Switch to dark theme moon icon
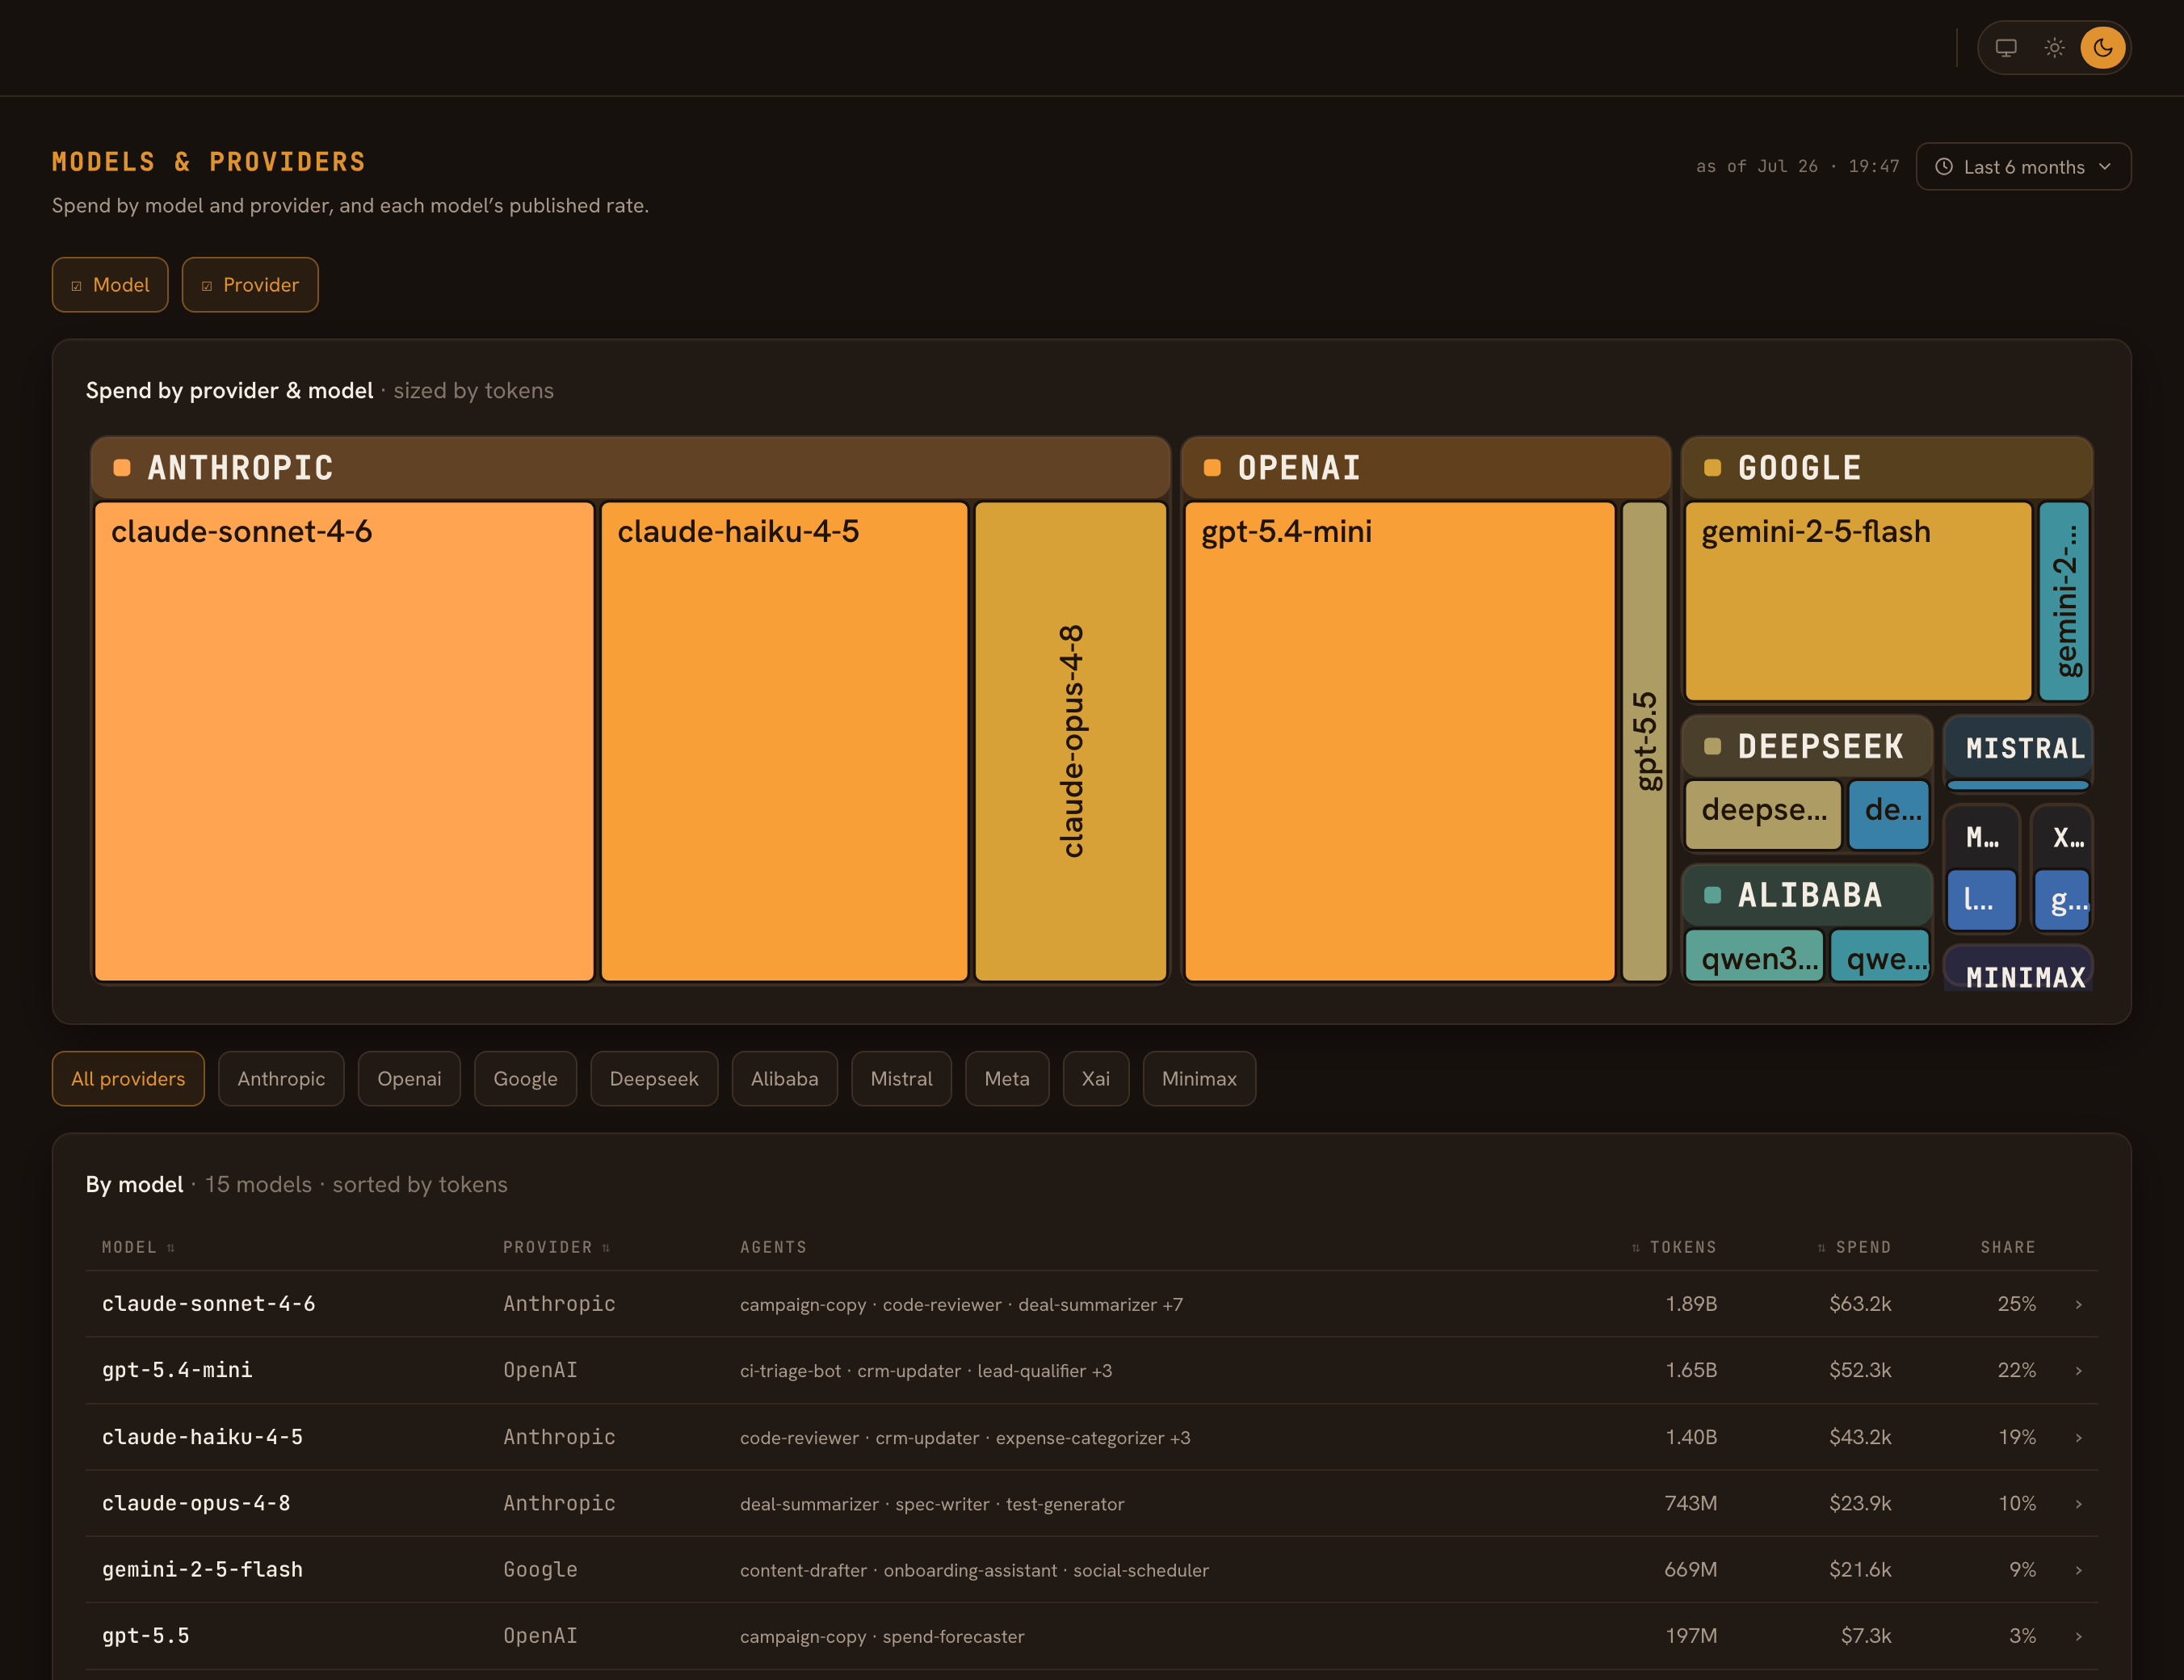The height and width of the screenshot is (1680, 2184). pos(2103,48)
